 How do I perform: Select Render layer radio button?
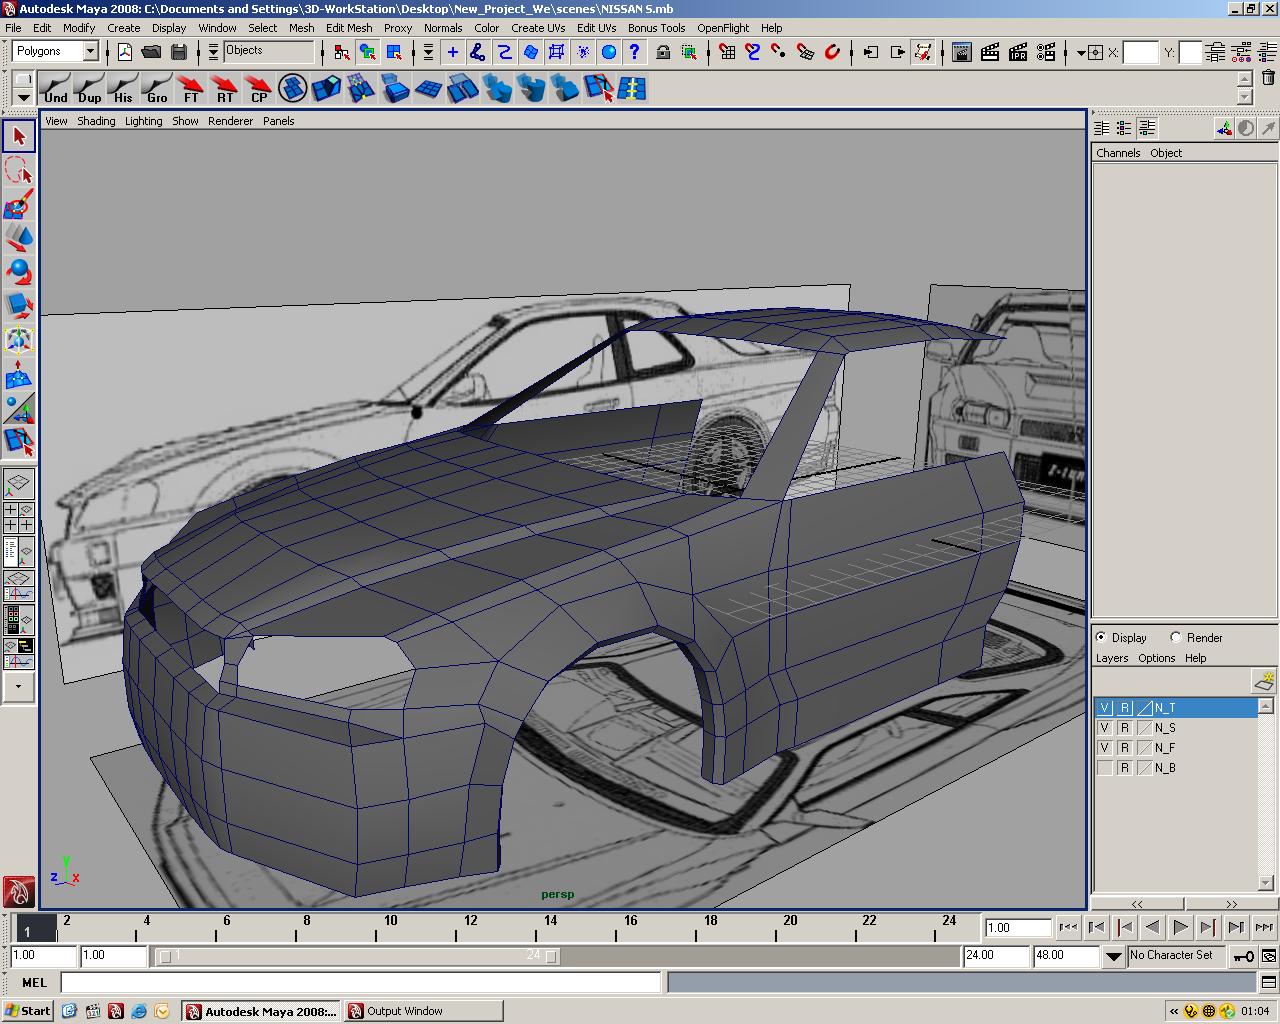tap(1176, 637)
